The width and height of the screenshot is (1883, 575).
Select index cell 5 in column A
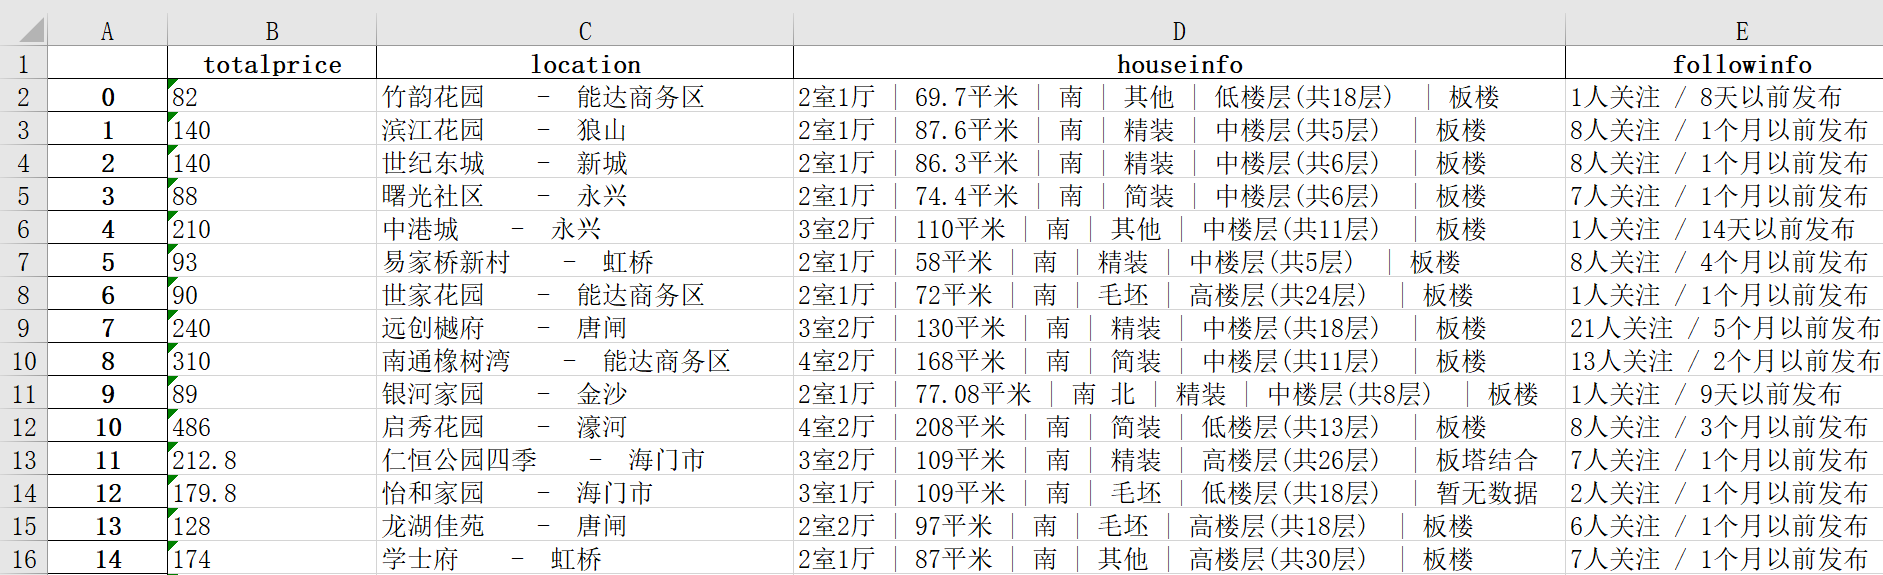(x=107, y=262)
